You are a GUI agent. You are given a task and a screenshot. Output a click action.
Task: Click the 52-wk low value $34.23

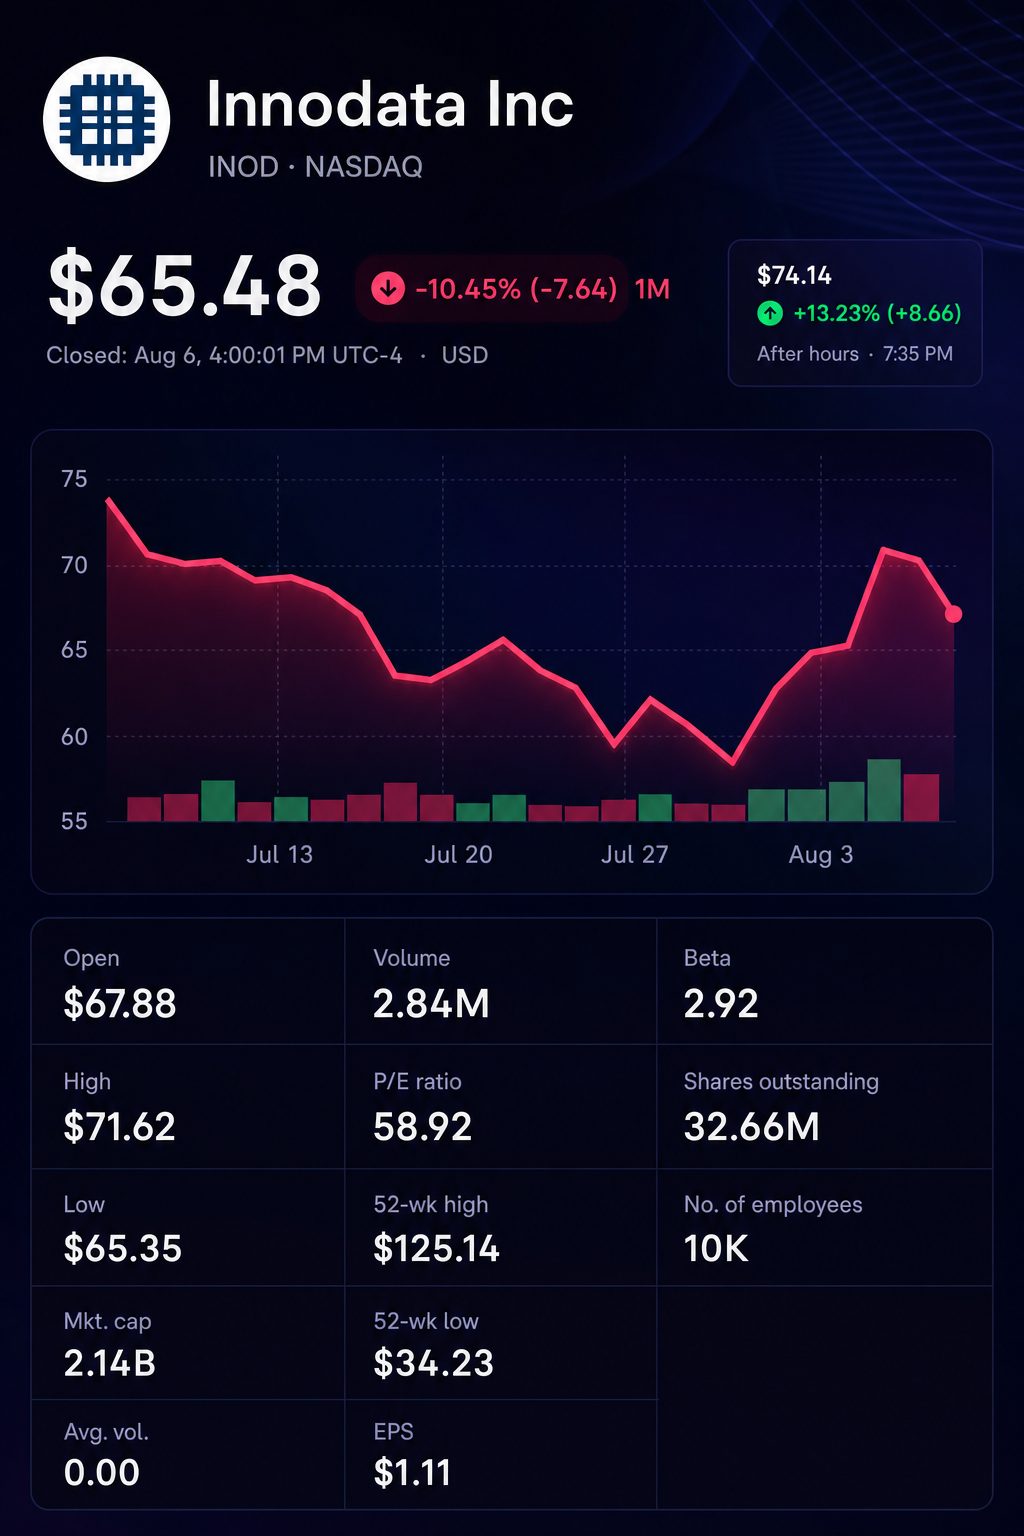click(x=433, y=1364)
